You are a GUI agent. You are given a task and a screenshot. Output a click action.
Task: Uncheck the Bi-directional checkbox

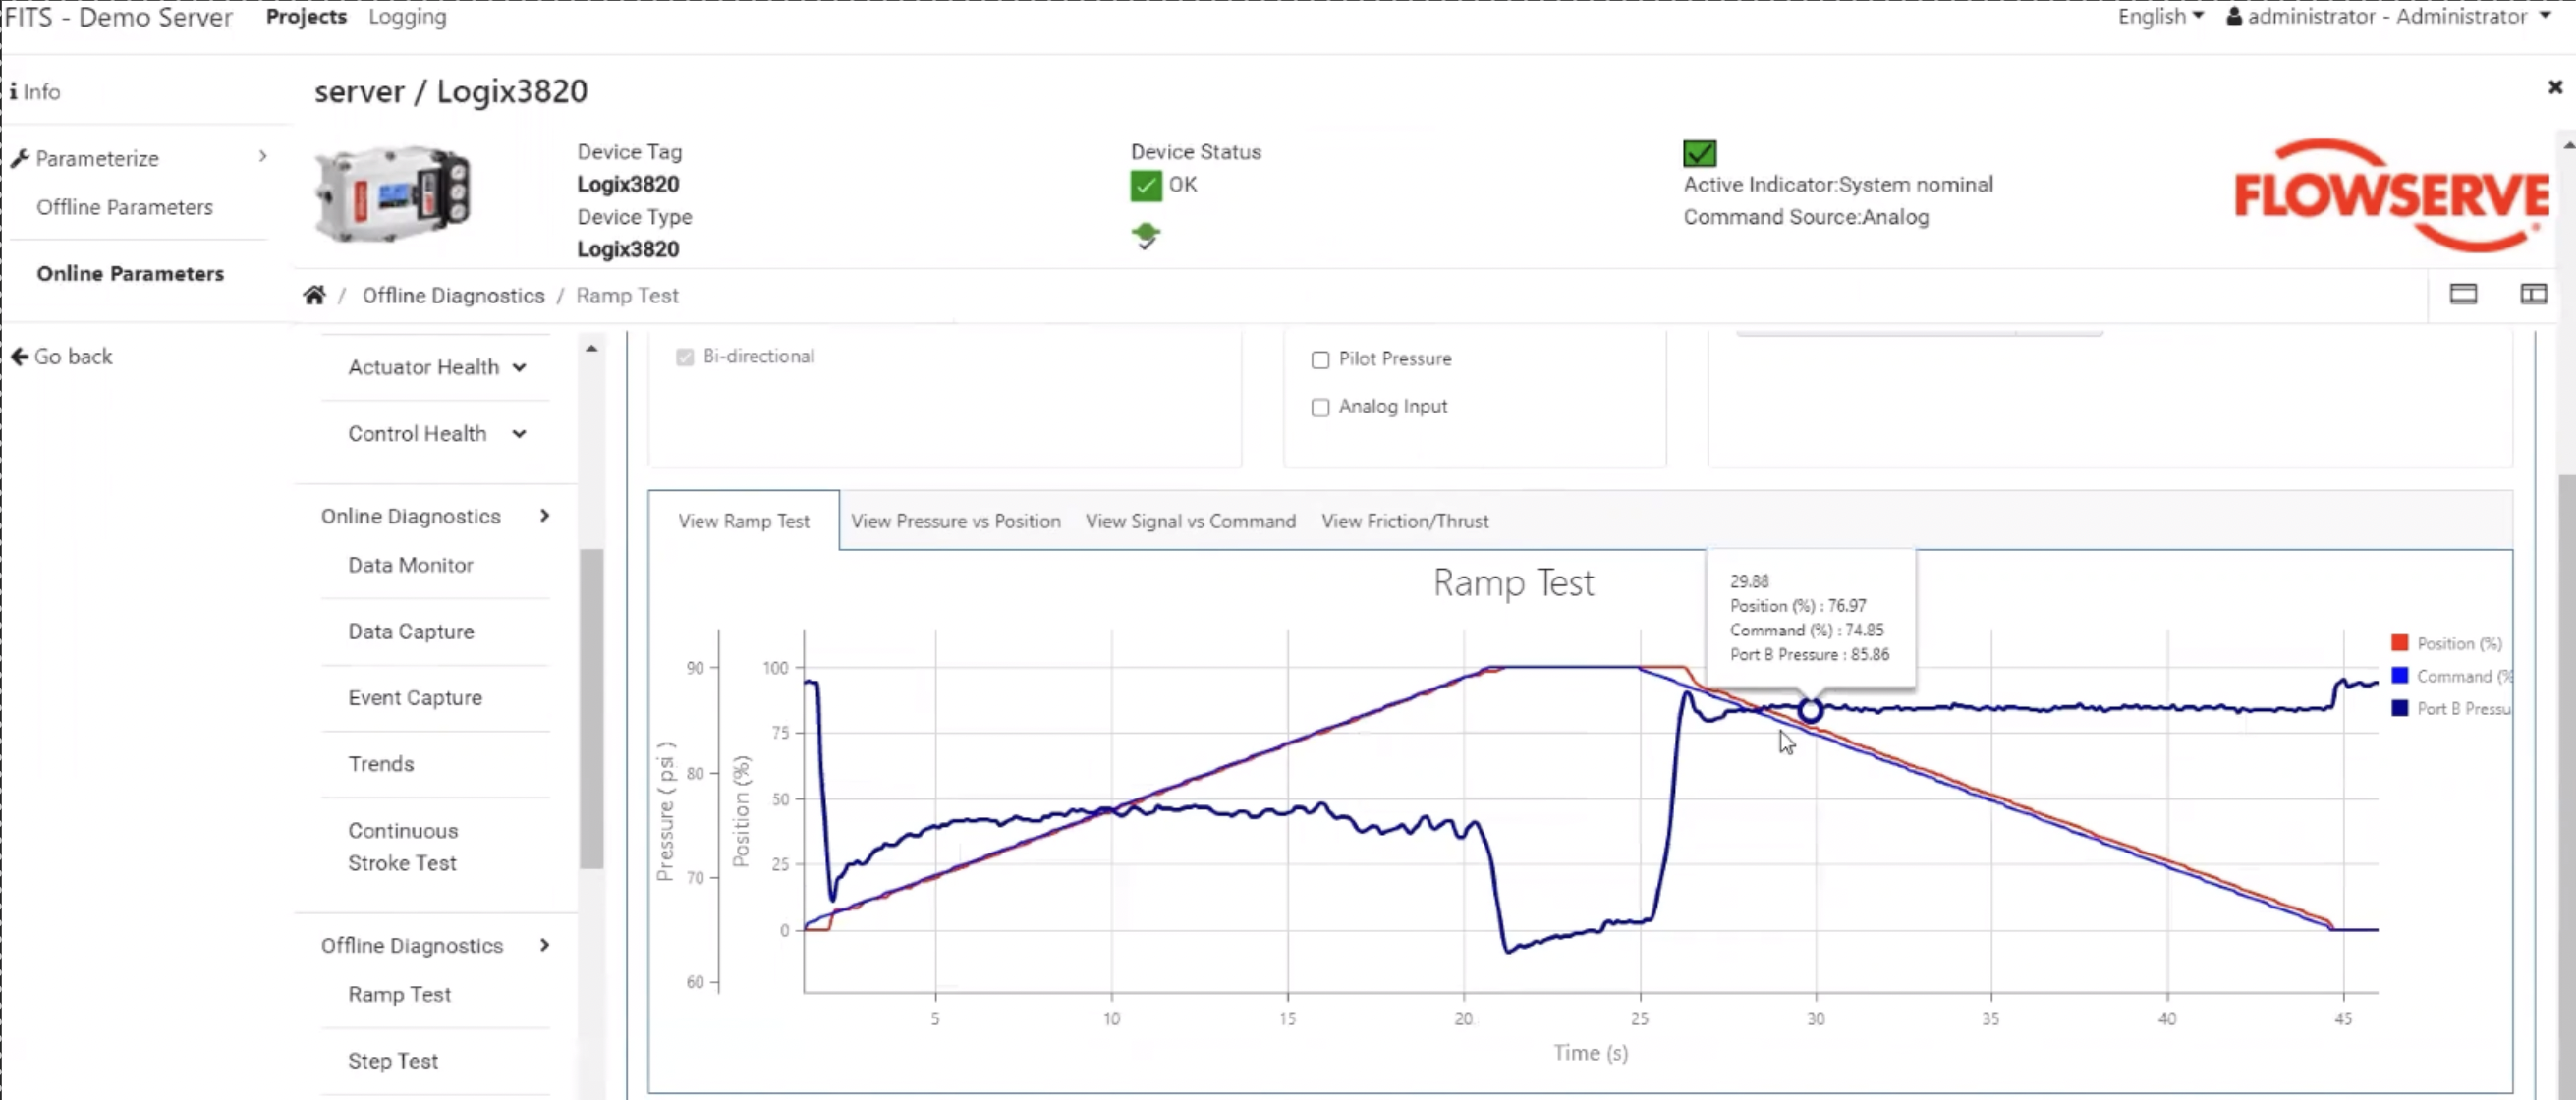click(x=684, y=357)
